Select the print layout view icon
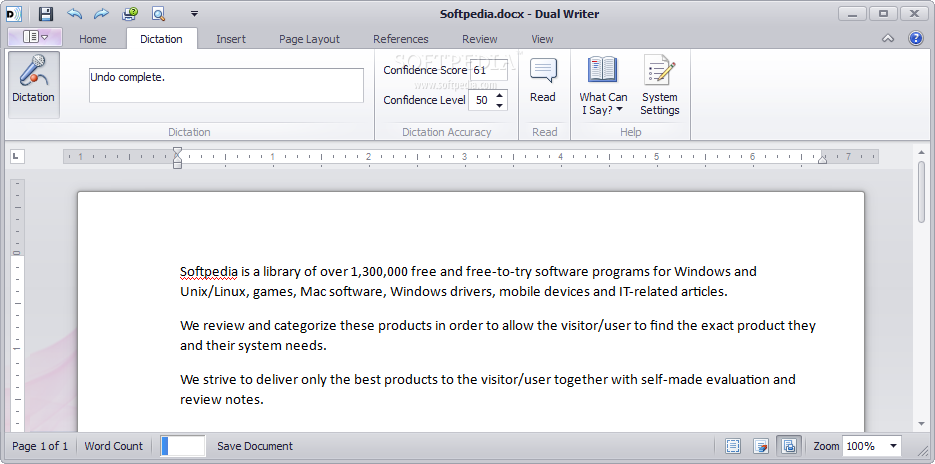 pos(789,446)
